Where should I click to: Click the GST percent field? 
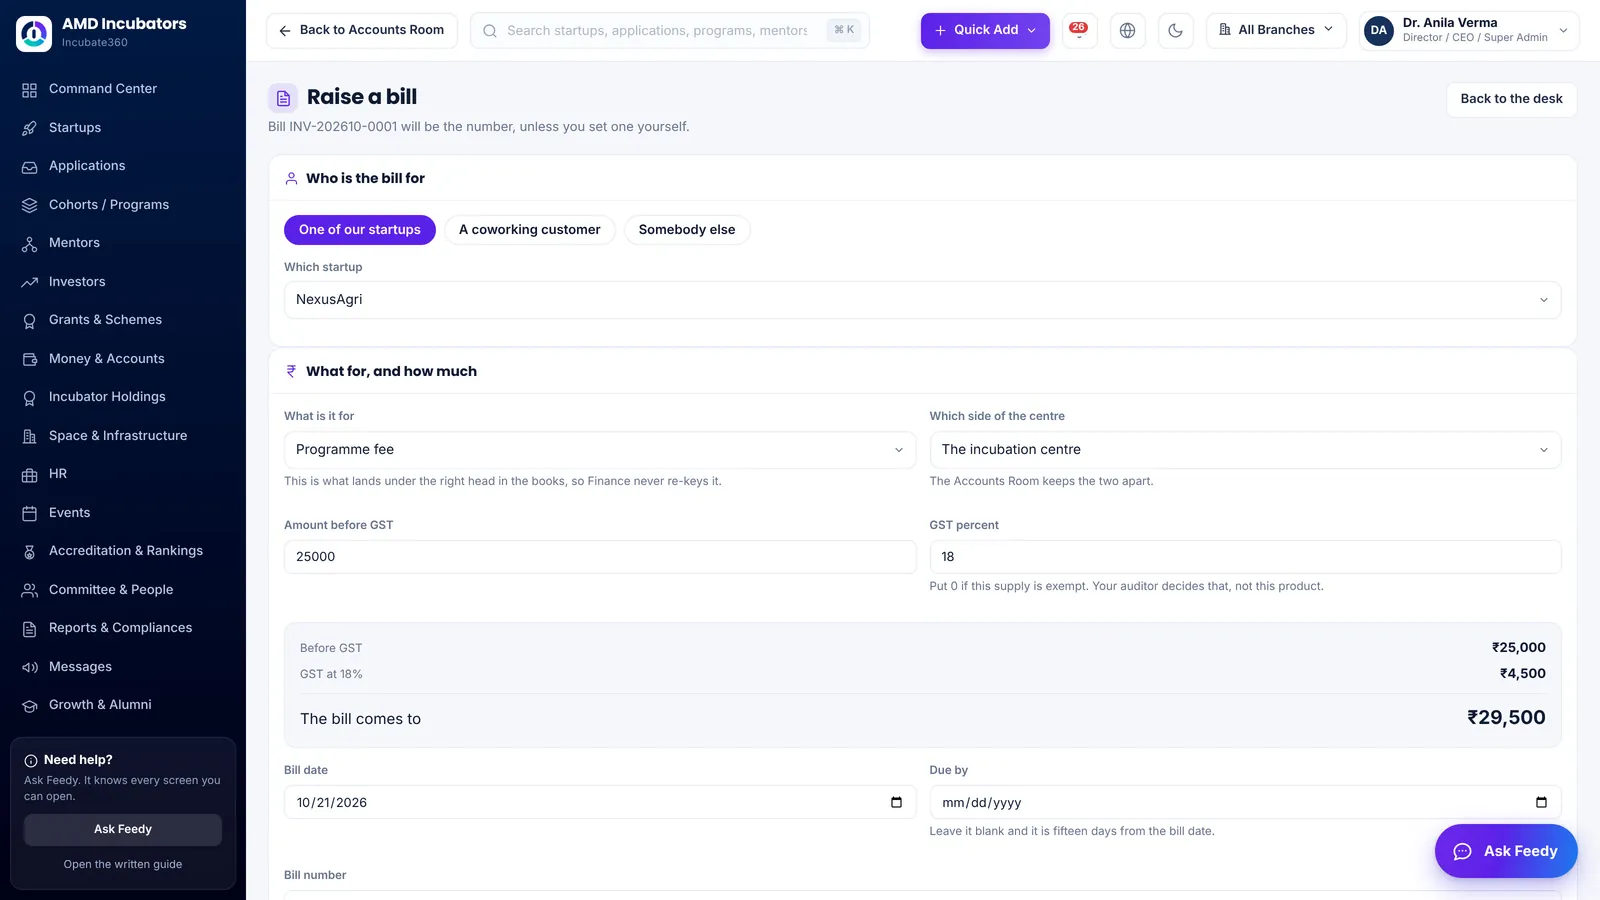[1245, 557]
